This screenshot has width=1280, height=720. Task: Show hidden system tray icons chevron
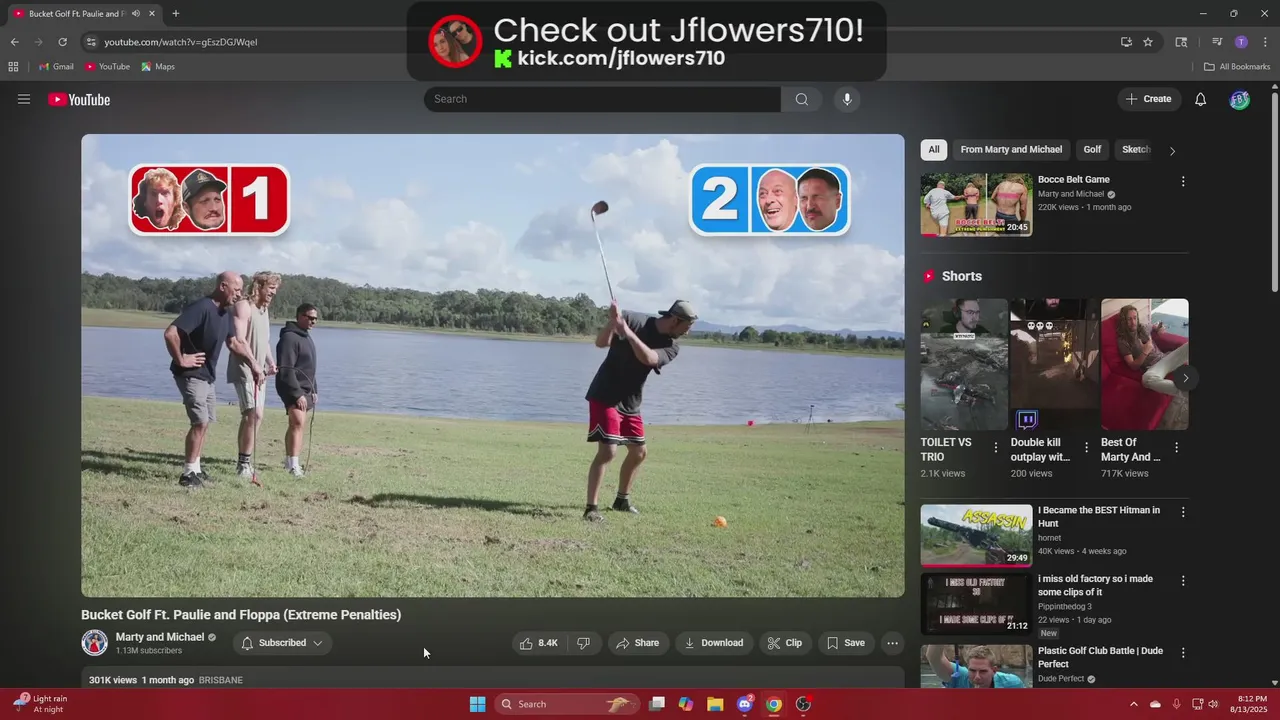pyautogui.click(x=1133, y=704)
